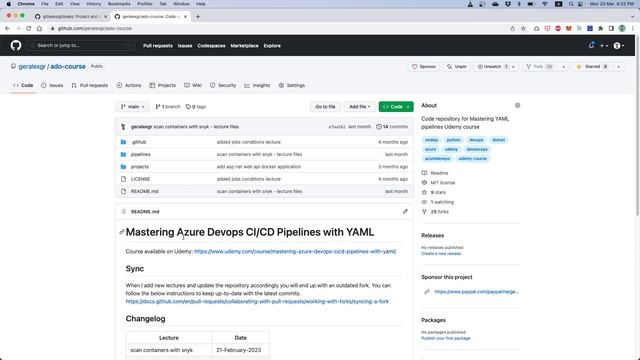The height and width of the screenshot is (360, 640).
Task: Click Publish your first package link
Action: point(446,338)
